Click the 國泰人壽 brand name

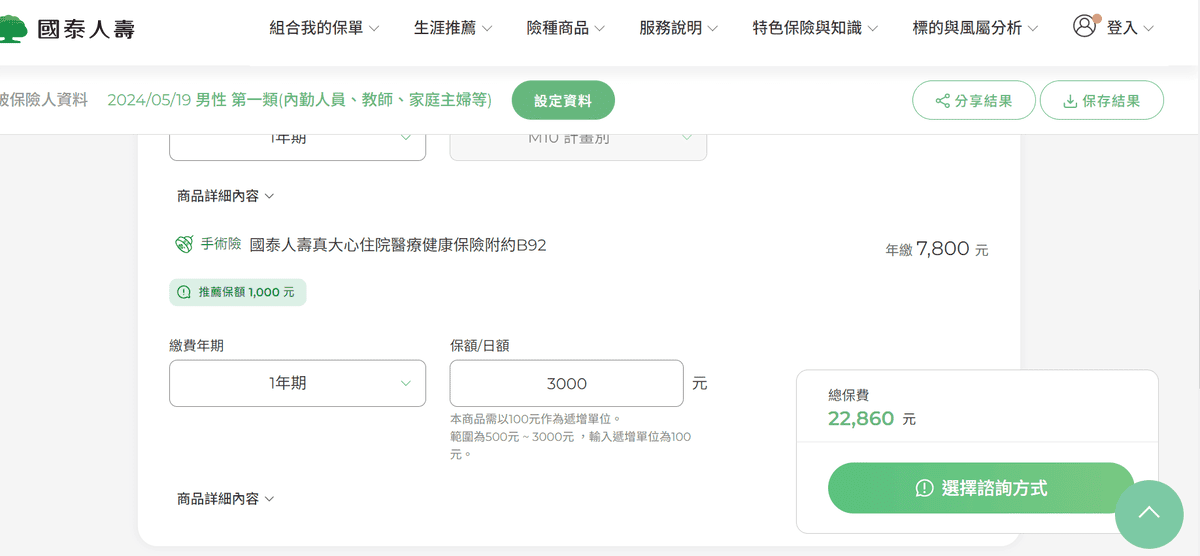(86, 29)
